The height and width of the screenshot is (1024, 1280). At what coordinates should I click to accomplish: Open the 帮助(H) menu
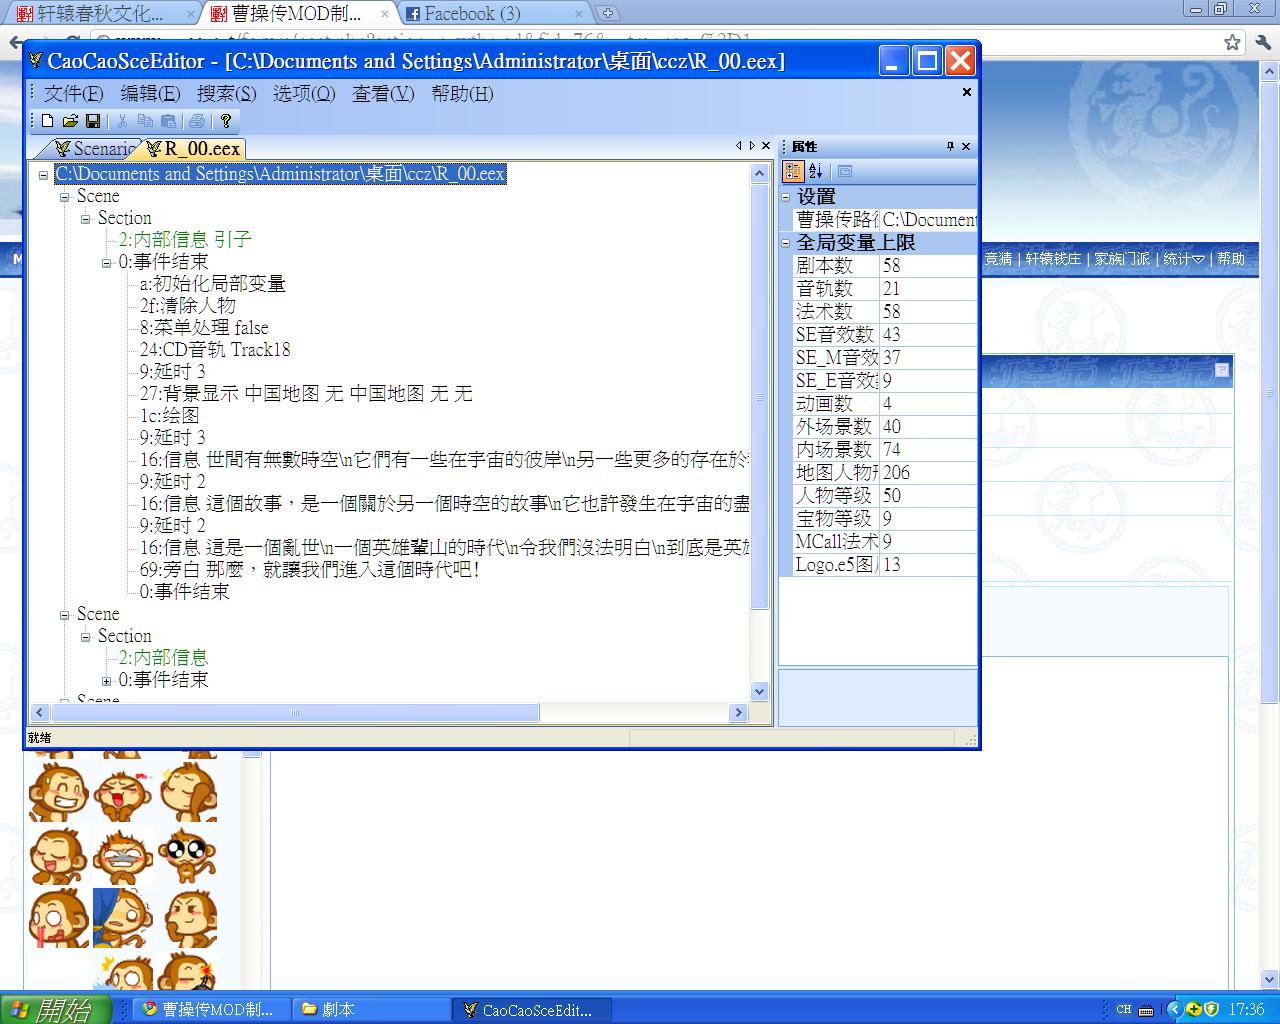(x=462, y=93)
